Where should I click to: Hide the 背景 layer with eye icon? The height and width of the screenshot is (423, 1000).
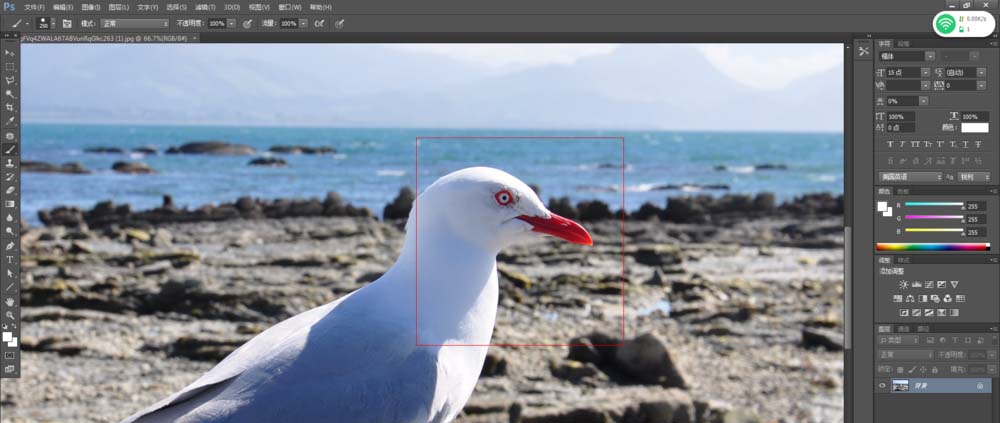point(883,385)
